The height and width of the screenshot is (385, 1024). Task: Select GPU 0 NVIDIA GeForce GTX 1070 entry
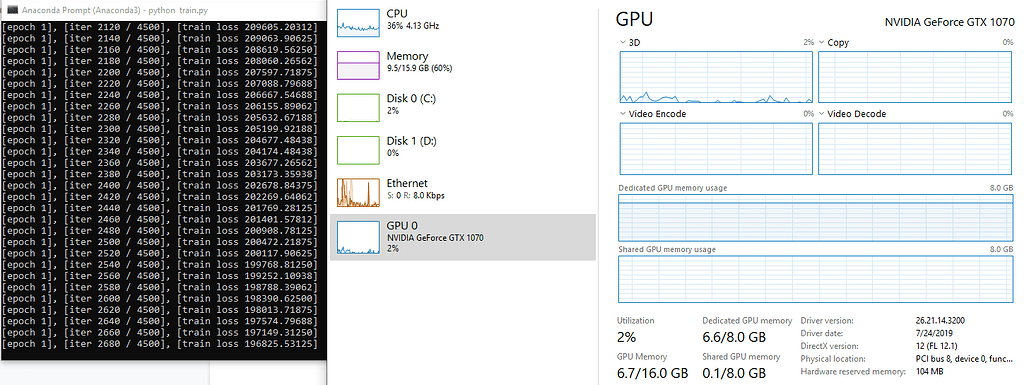pos(462,237)
